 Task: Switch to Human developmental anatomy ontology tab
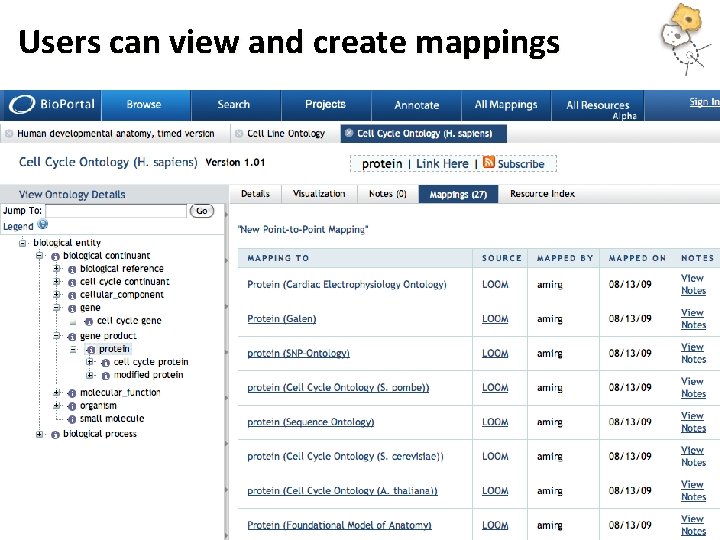point(115,134)
